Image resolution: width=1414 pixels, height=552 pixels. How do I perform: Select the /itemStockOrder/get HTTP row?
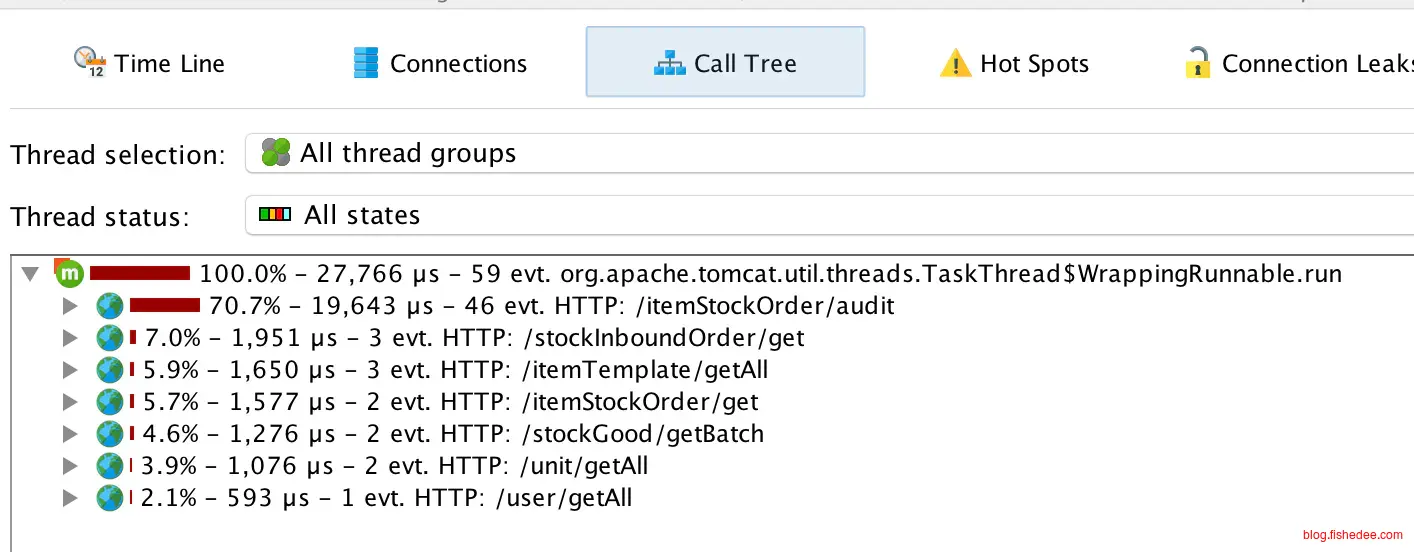450,402
